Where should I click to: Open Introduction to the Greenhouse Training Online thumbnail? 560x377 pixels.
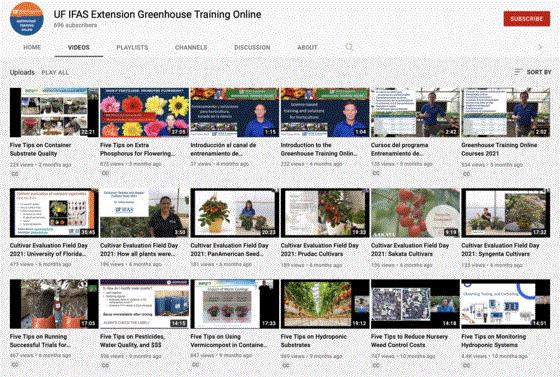coord(325,112)
